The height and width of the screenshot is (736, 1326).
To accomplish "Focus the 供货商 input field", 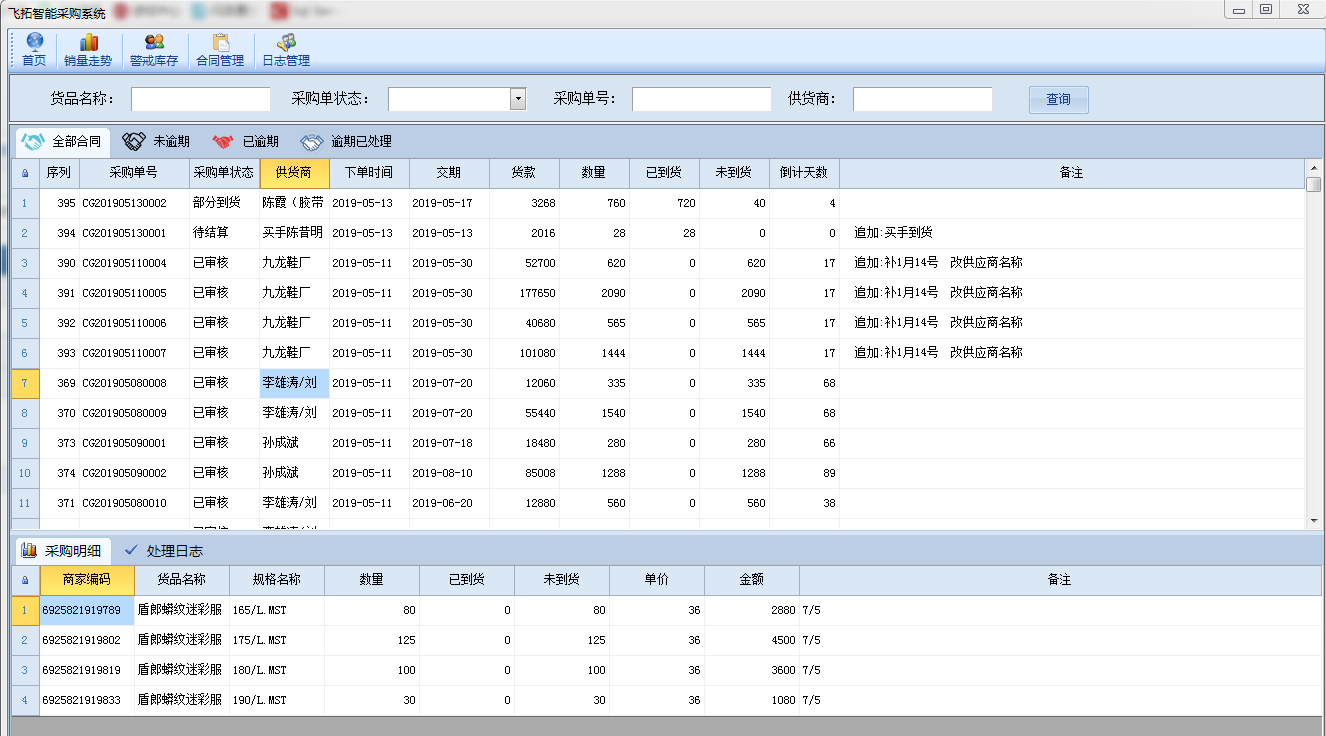I will pyautogui.click(x=923, y=99).
